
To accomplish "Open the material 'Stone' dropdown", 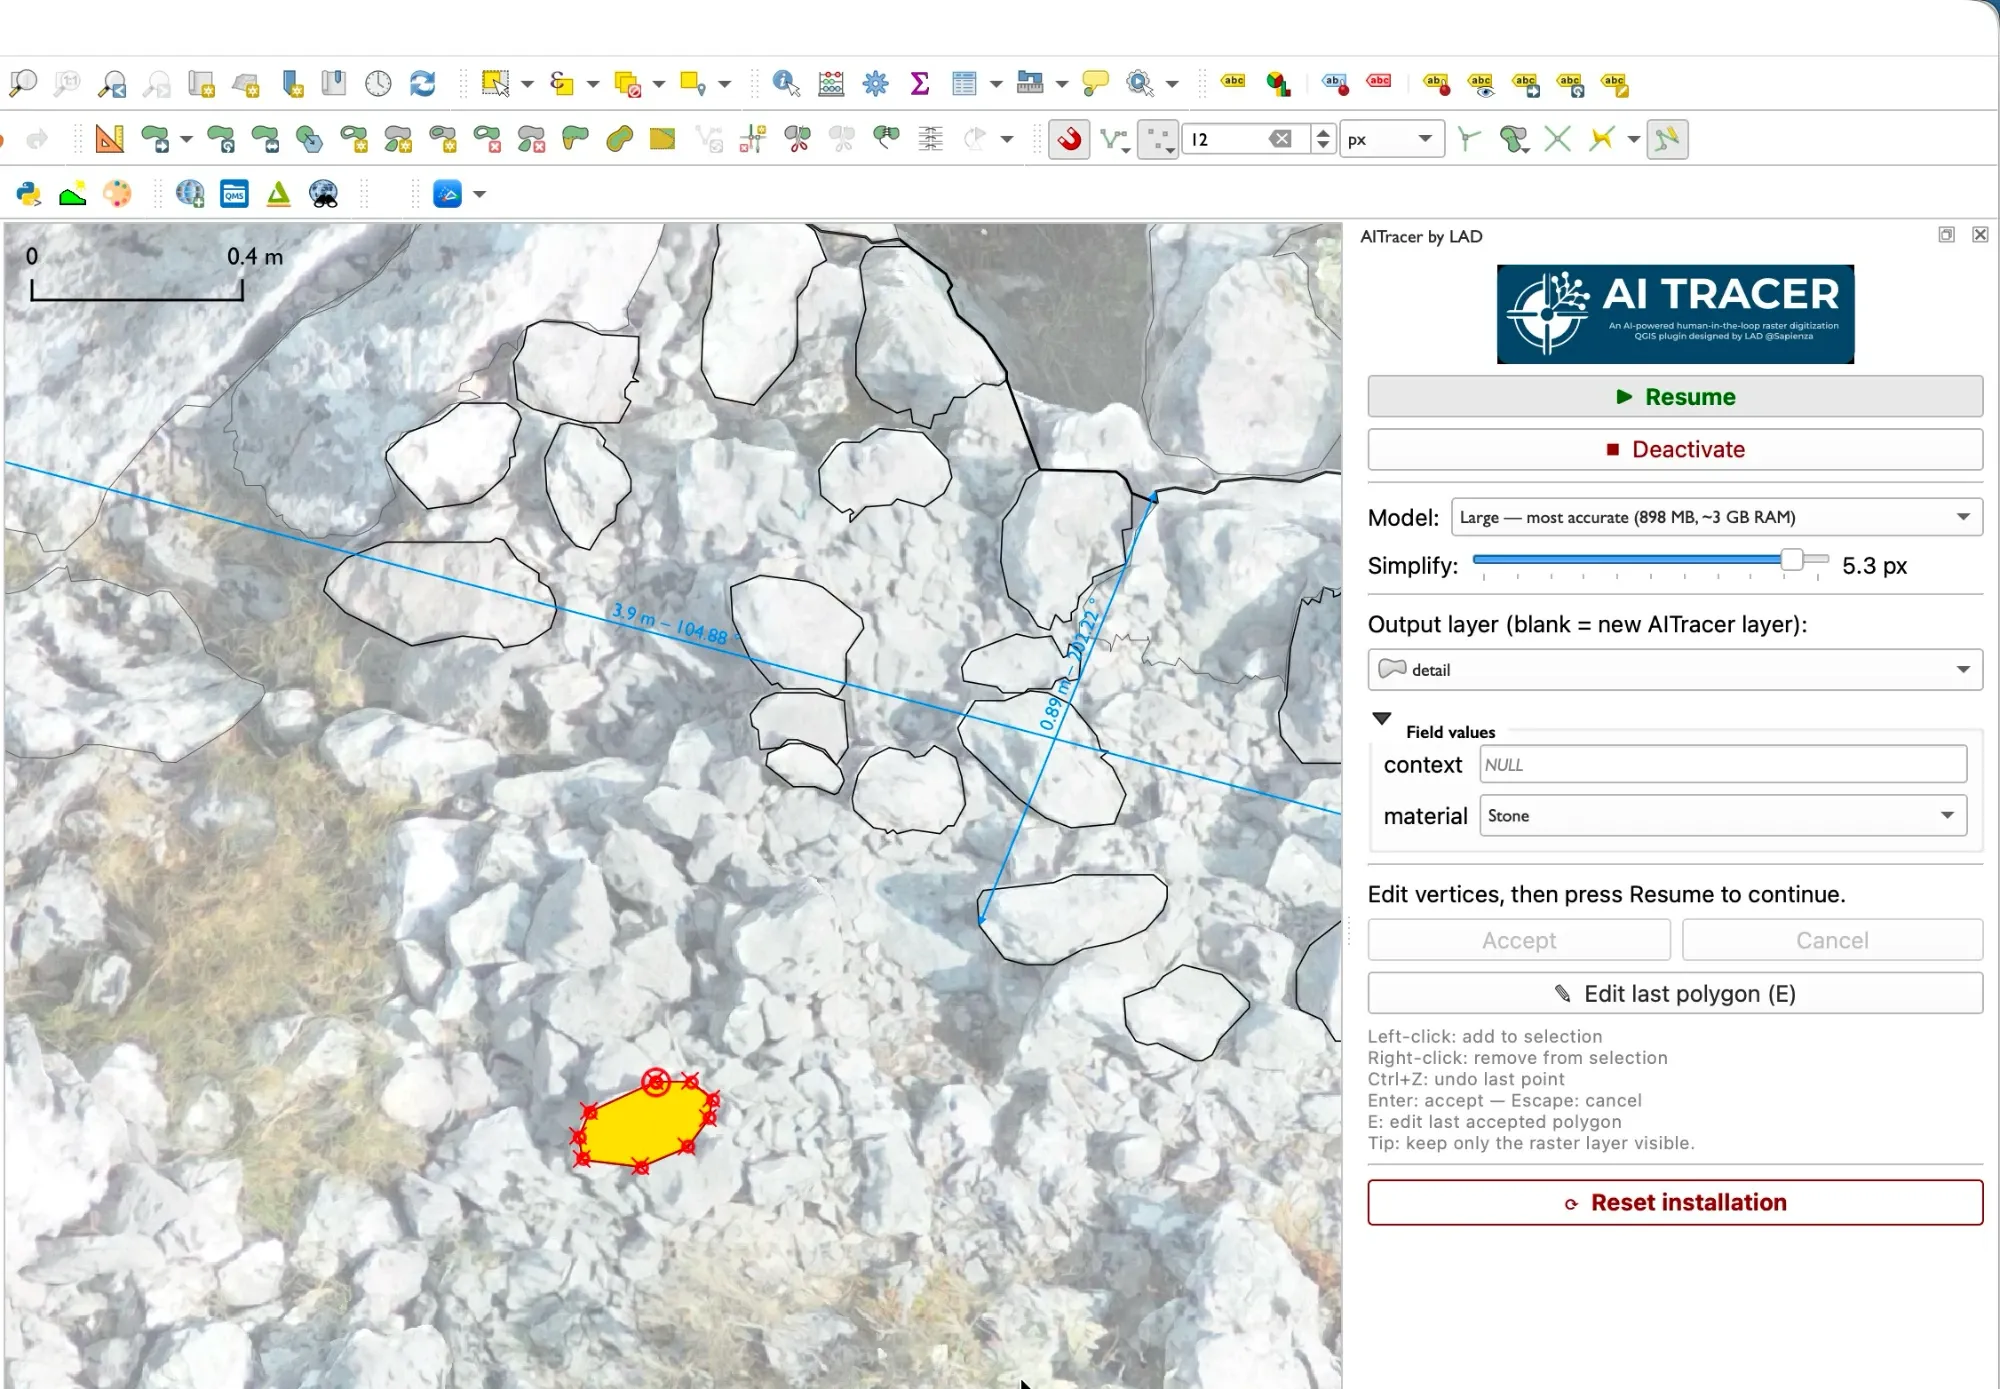I will pos(1723,816).
